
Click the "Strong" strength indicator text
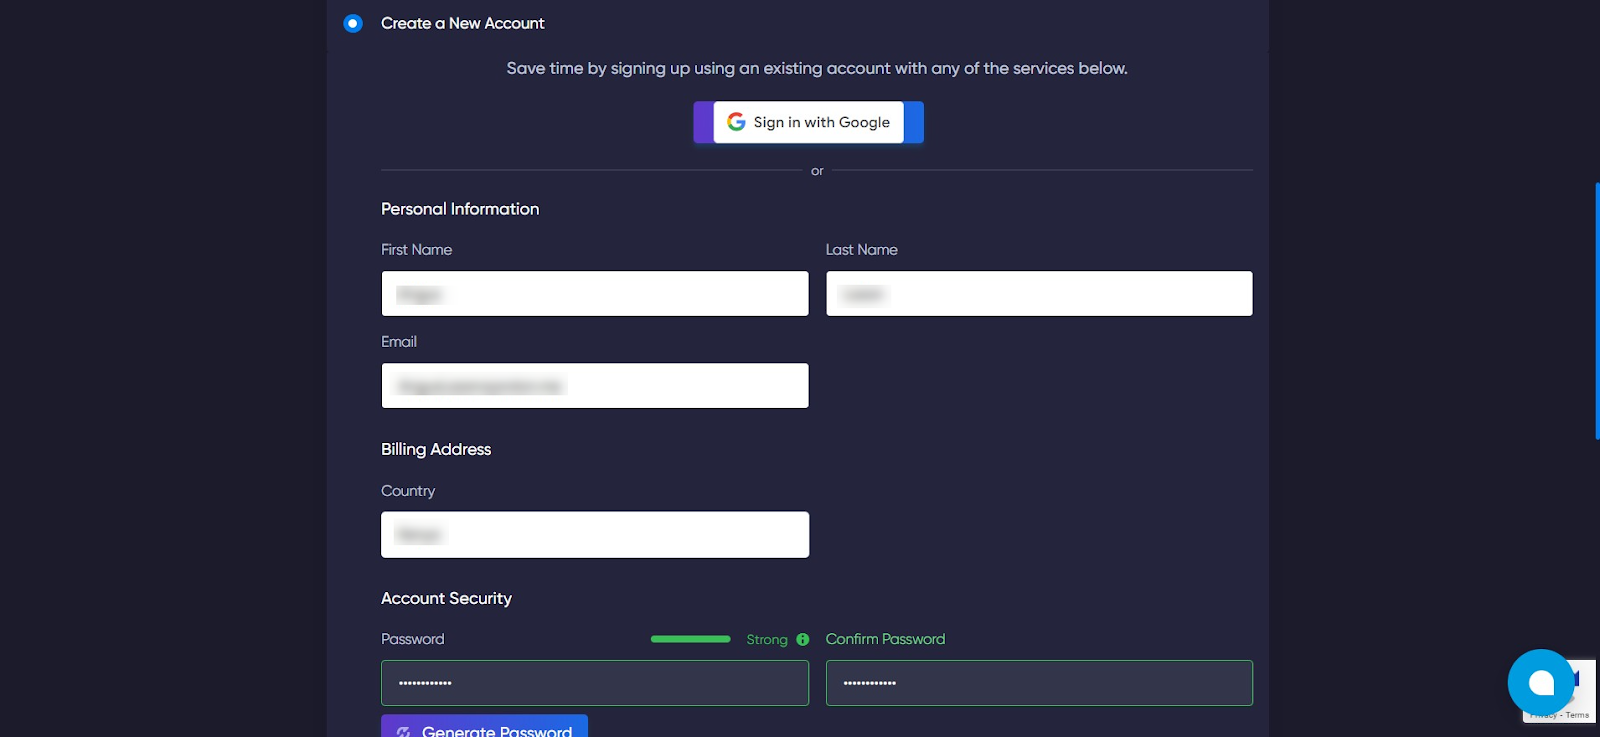[766, 640]
